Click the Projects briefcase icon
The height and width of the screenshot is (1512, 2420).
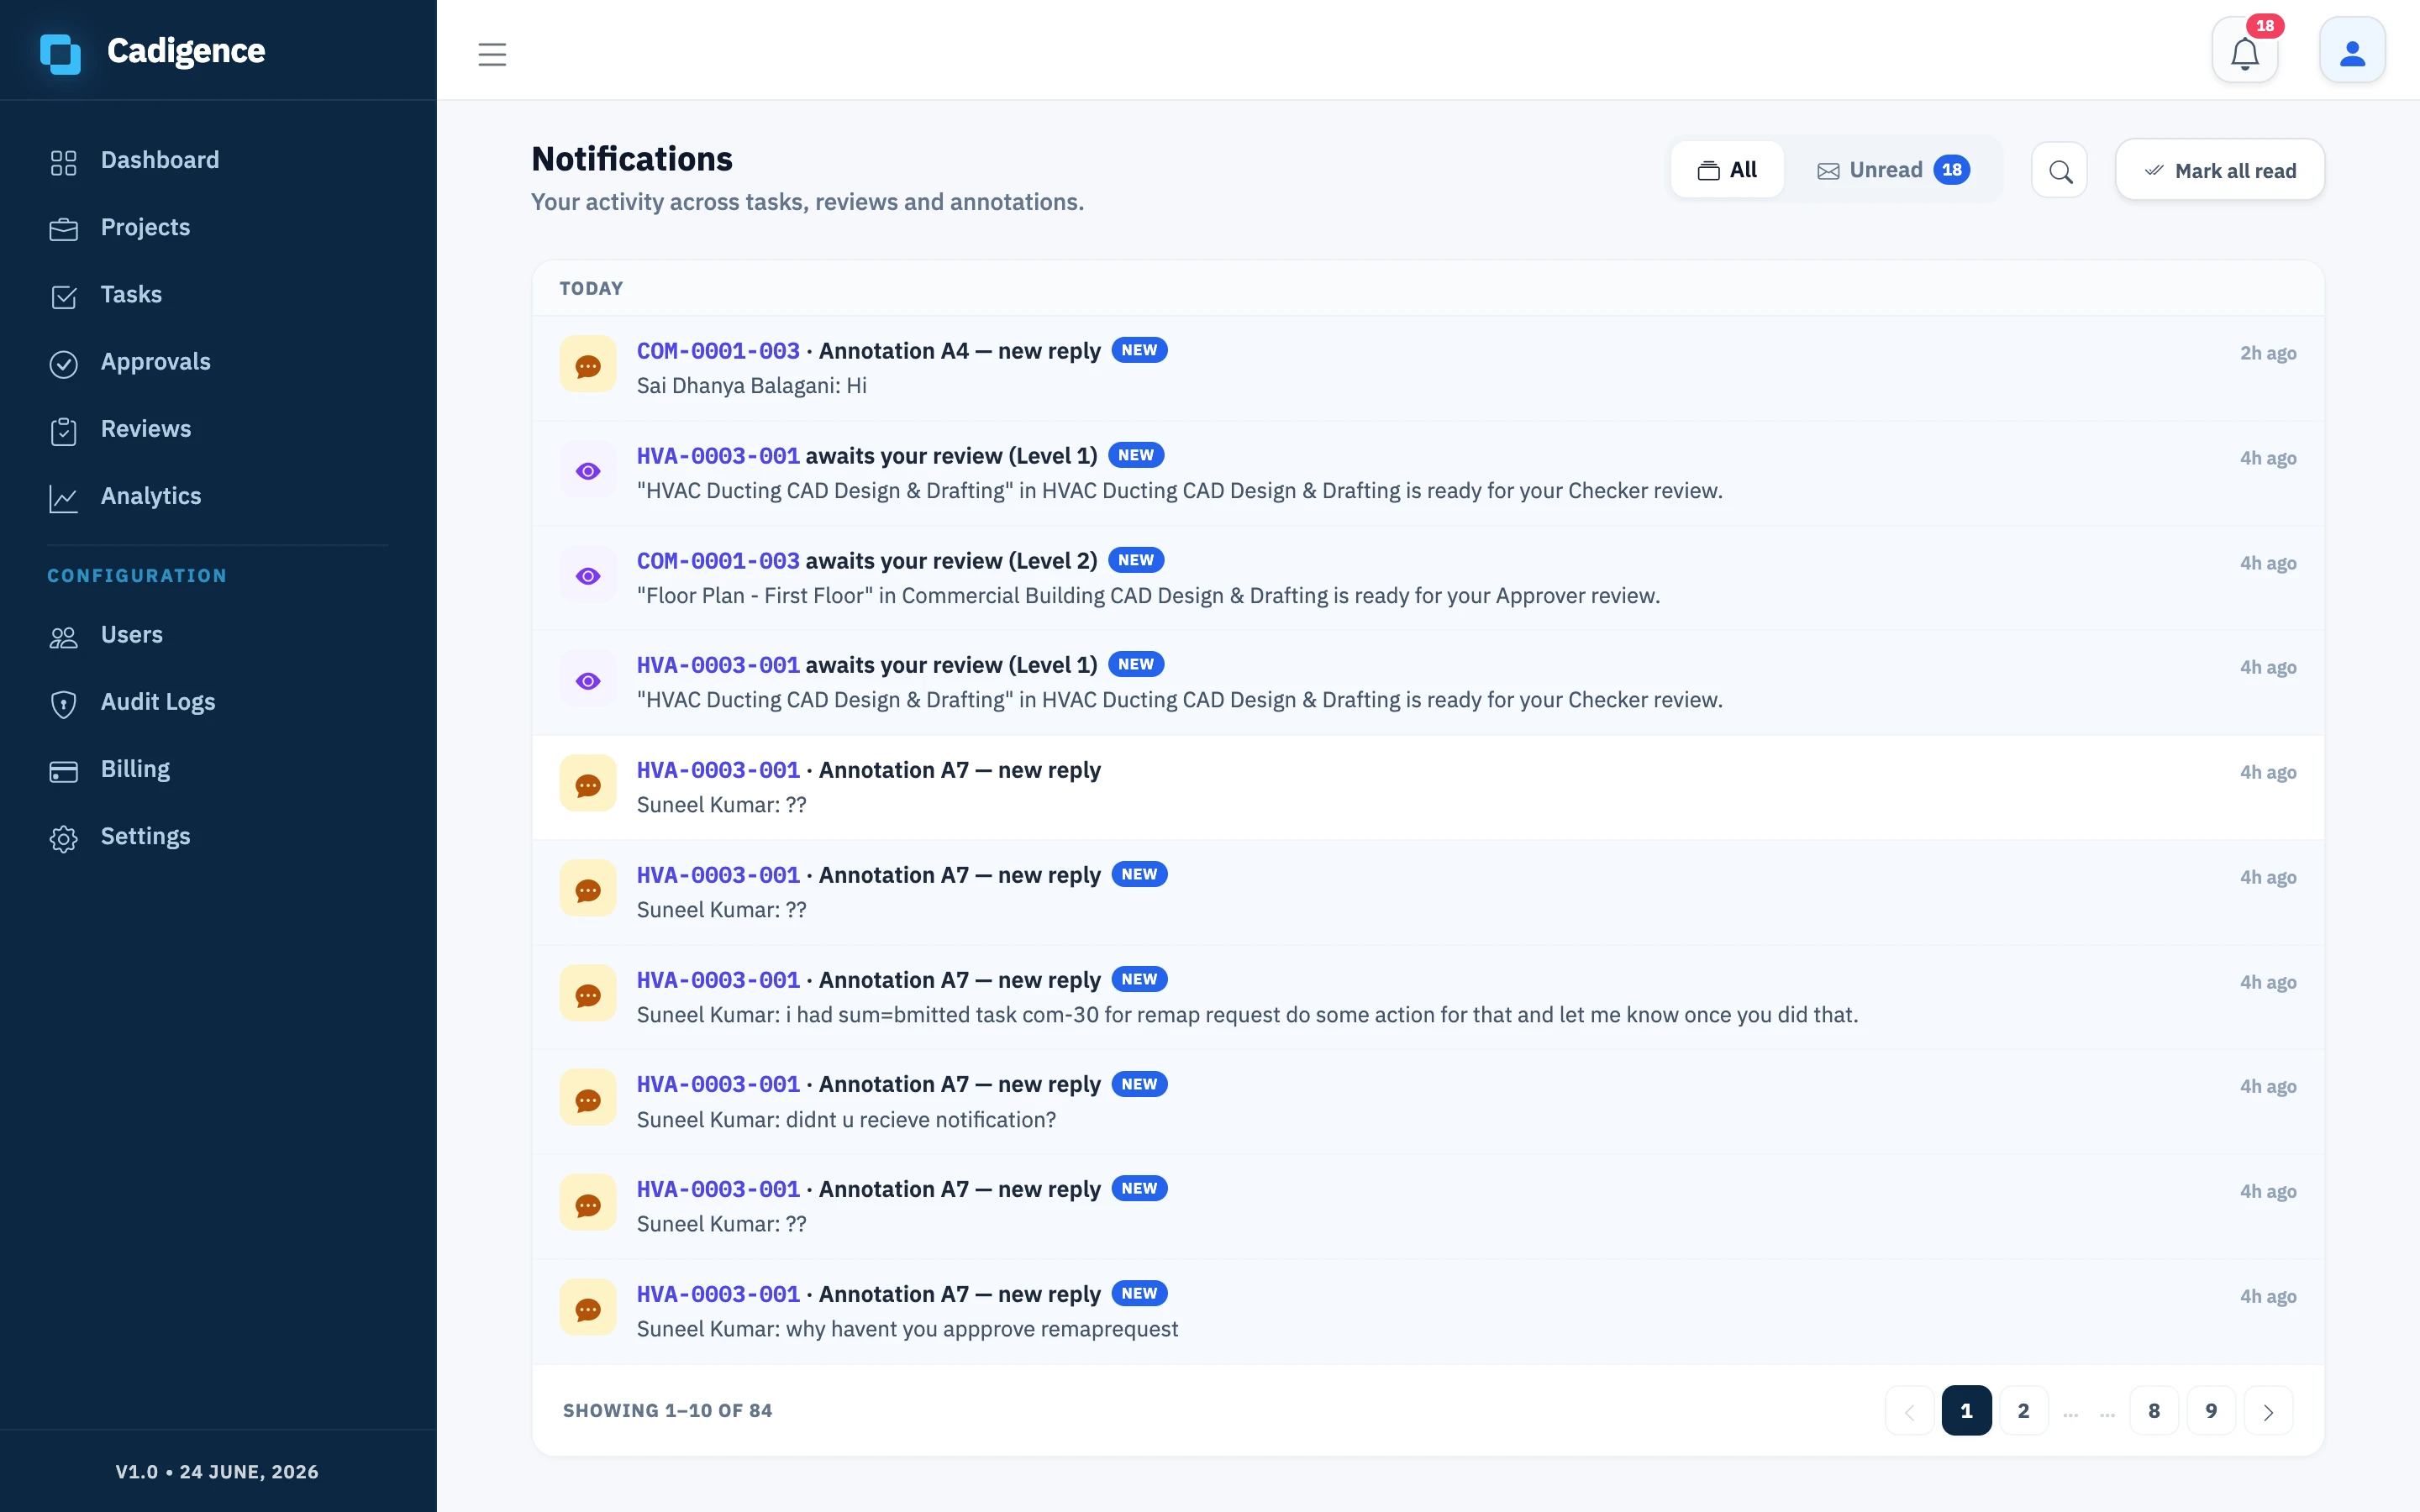(x=63, y=229)
